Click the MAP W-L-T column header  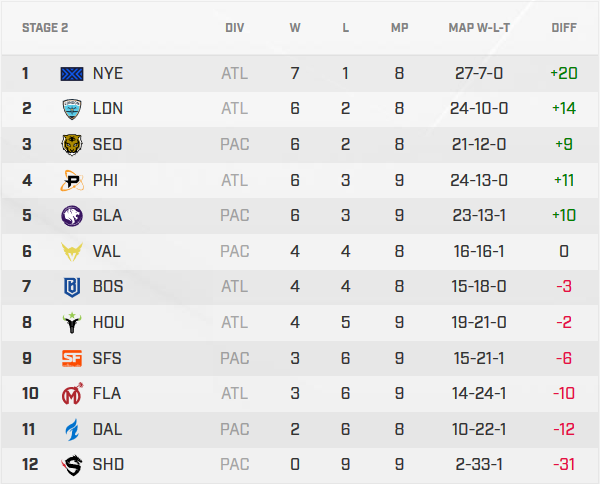click(479, 28)
